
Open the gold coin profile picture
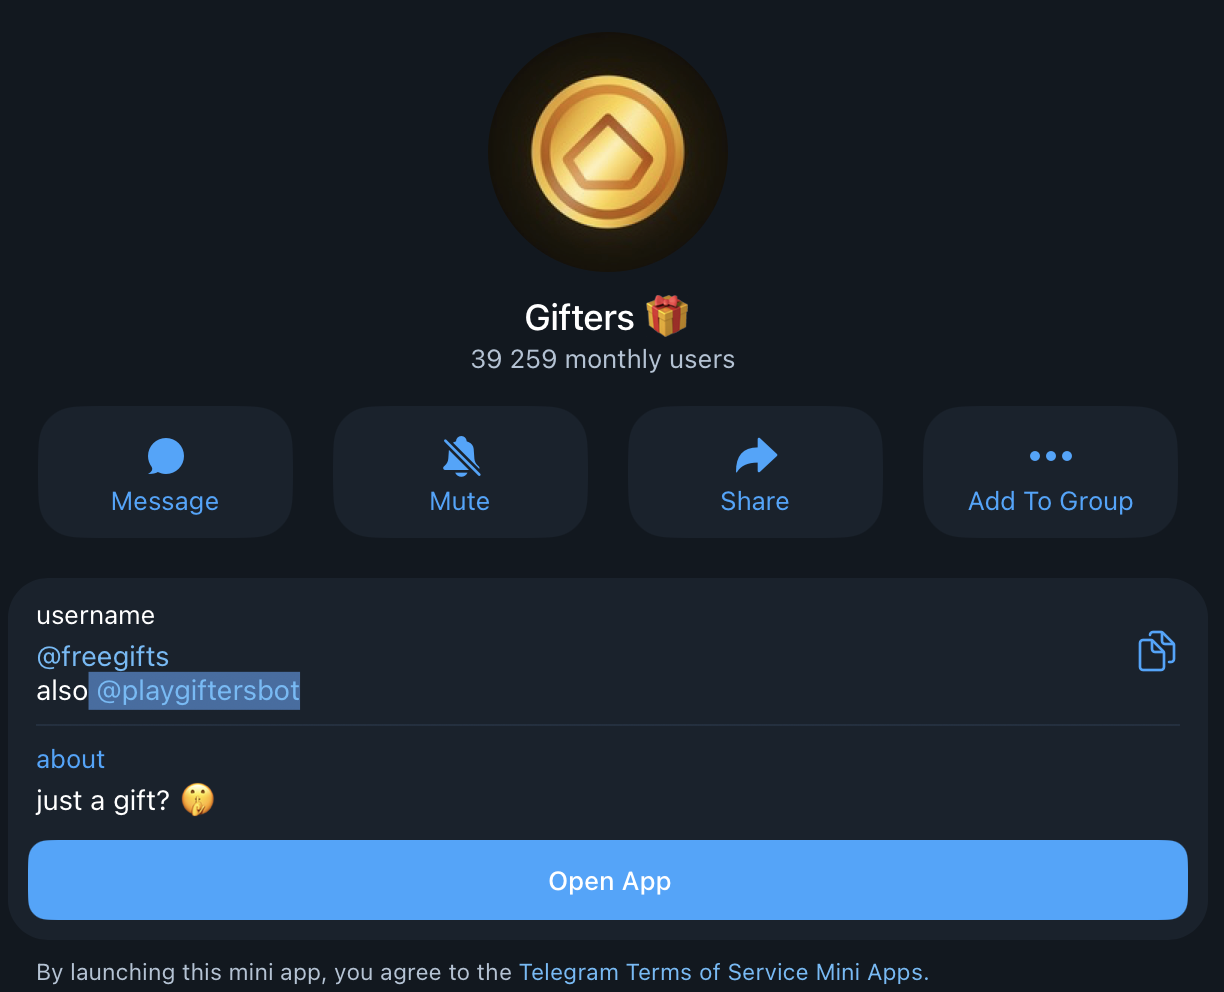608,152
